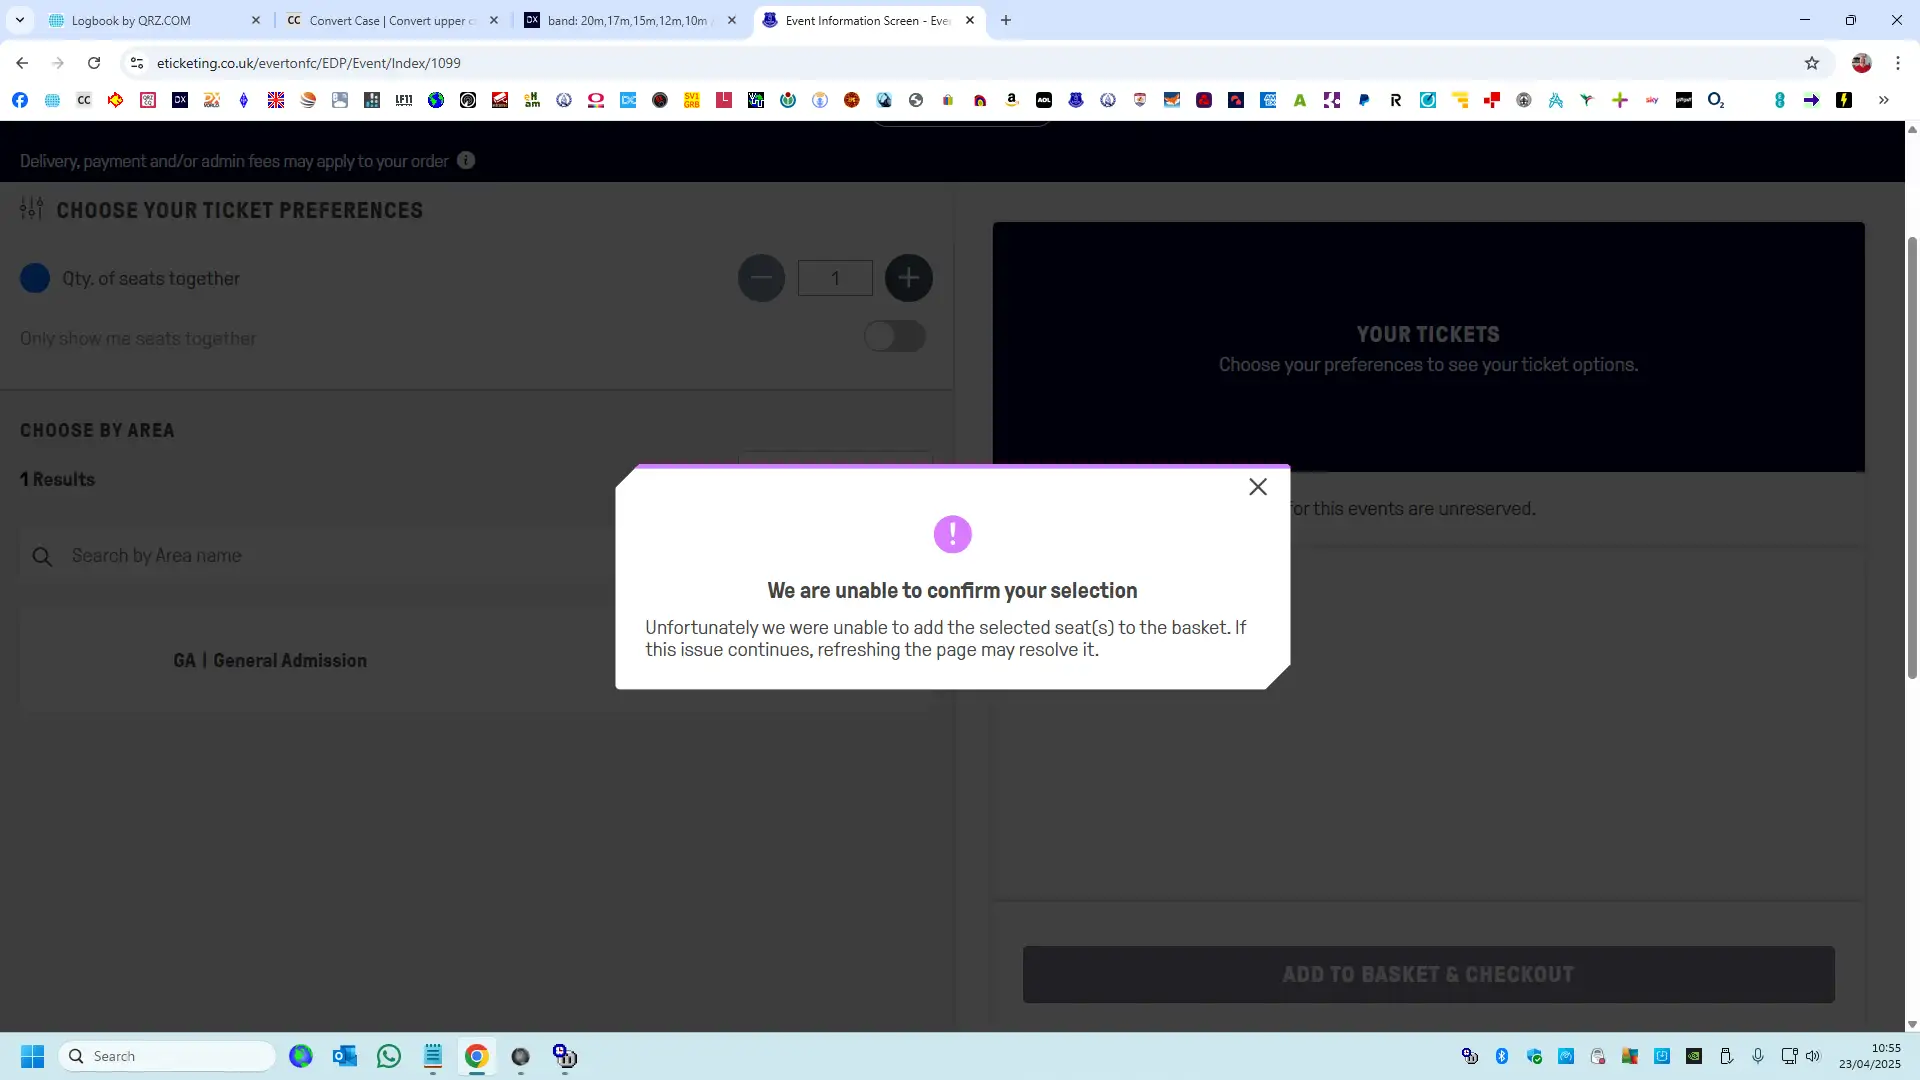Image resolution: width=1920 pixels, height=1080 pixels.
Task: Toggle Only show me seats together
Action: (894, 337)
